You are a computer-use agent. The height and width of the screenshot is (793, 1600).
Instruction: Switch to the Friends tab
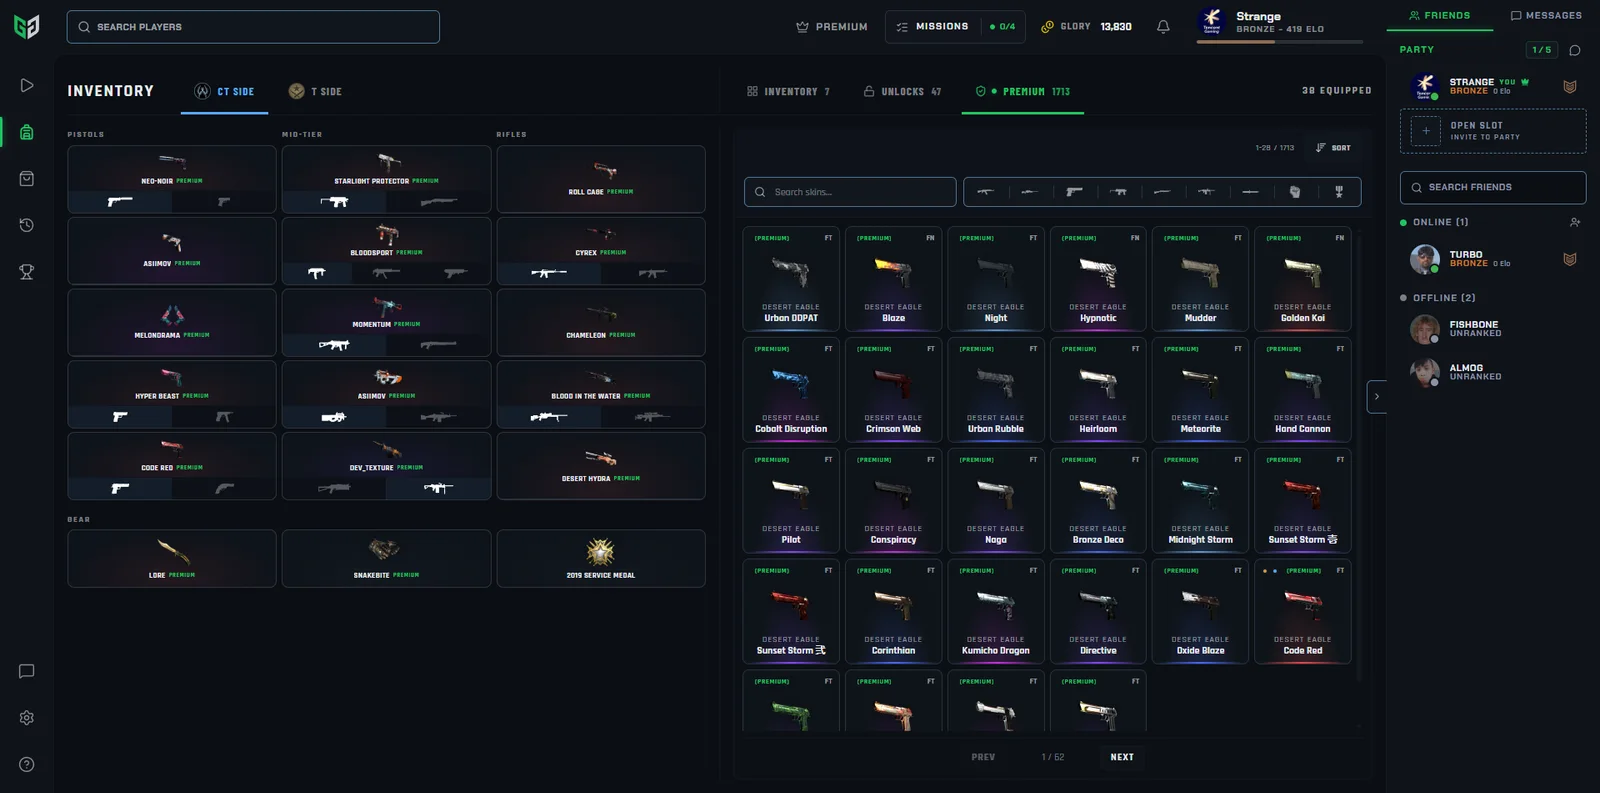point(1439,16)
